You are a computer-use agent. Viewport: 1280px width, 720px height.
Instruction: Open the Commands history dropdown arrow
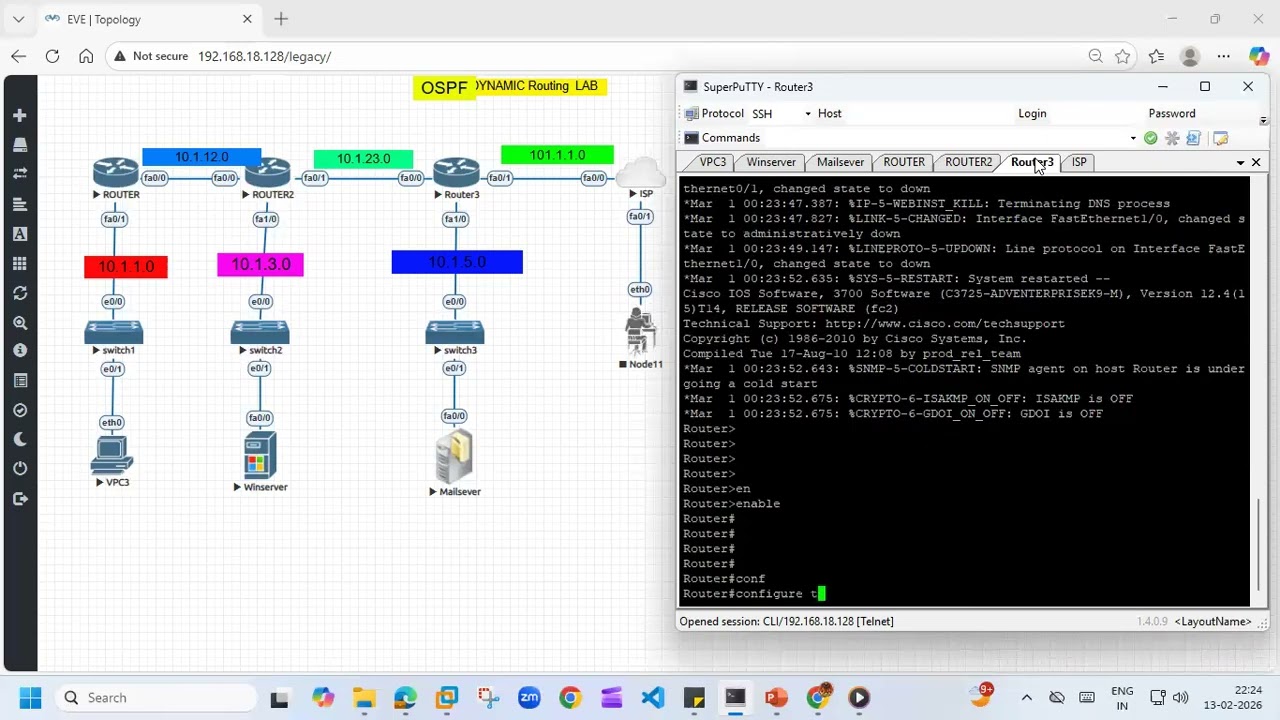pyautogui.click(x=1133, y=138)
